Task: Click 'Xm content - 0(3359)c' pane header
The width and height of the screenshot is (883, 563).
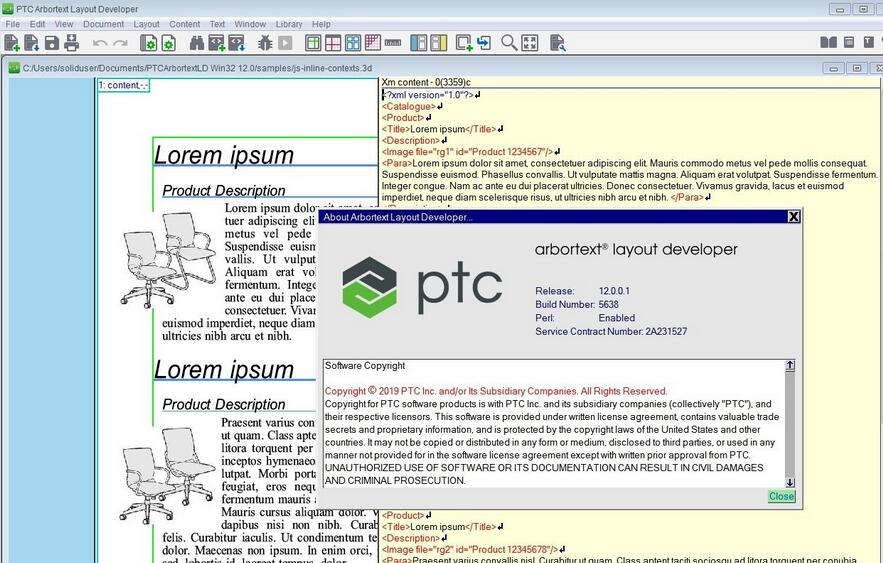Action: coord(426,82)
